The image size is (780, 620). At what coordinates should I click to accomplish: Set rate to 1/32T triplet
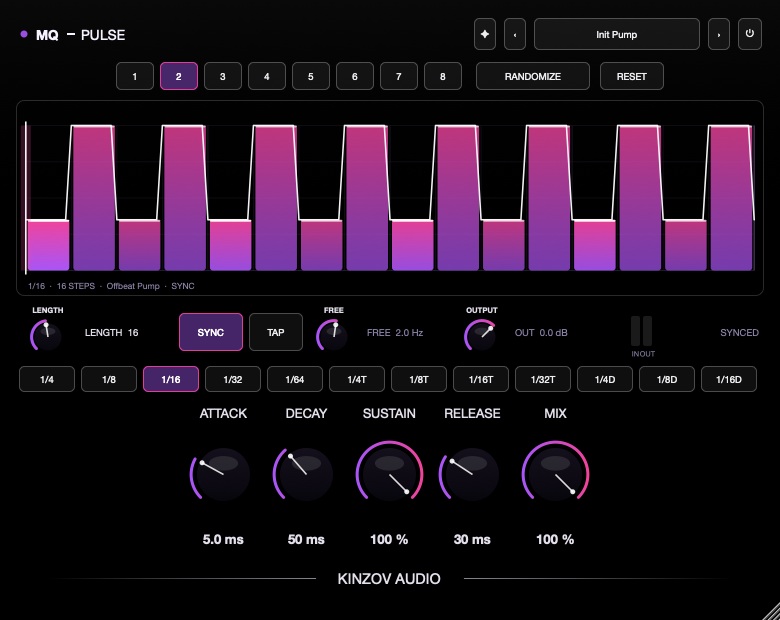point(543,379)
